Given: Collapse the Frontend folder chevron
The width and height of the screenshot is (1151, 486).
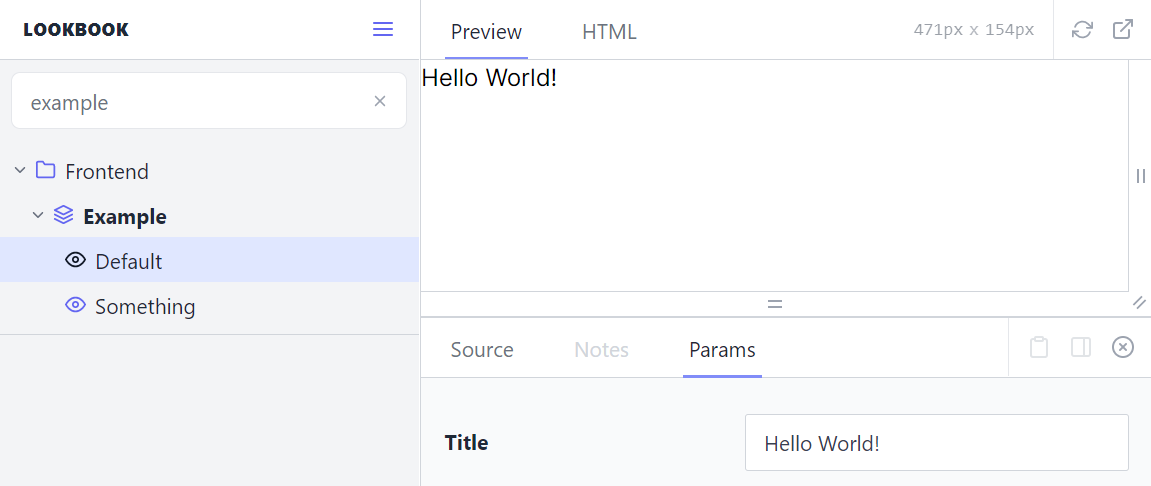Looking at the screenshot, I should click(20, 171).
